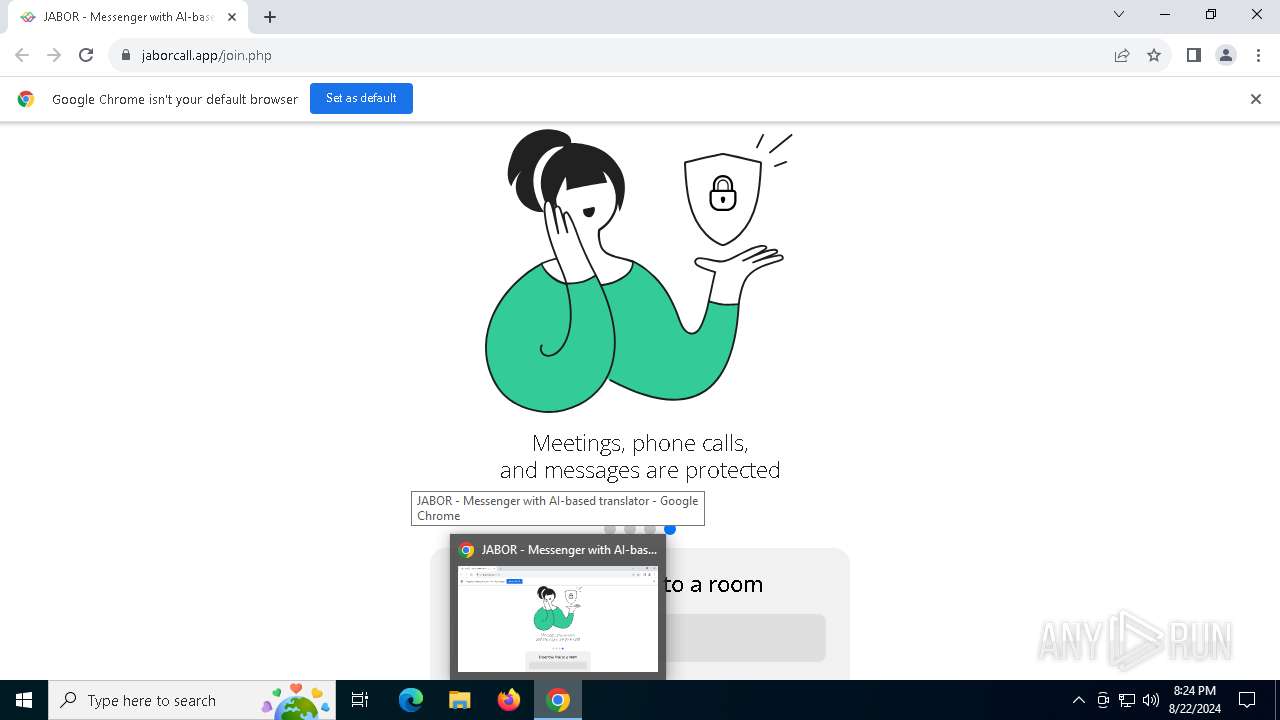Click the Set as default button
Screen dimensions: 1280x720
(x=361, y=98)
